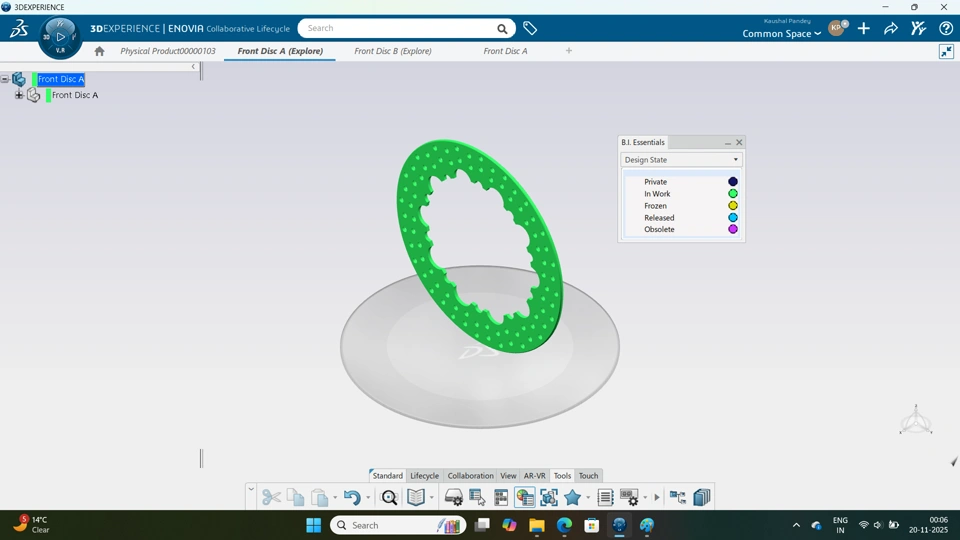Open the book icon dropdown arrow
960x540 pixels.
coord(432,498)
